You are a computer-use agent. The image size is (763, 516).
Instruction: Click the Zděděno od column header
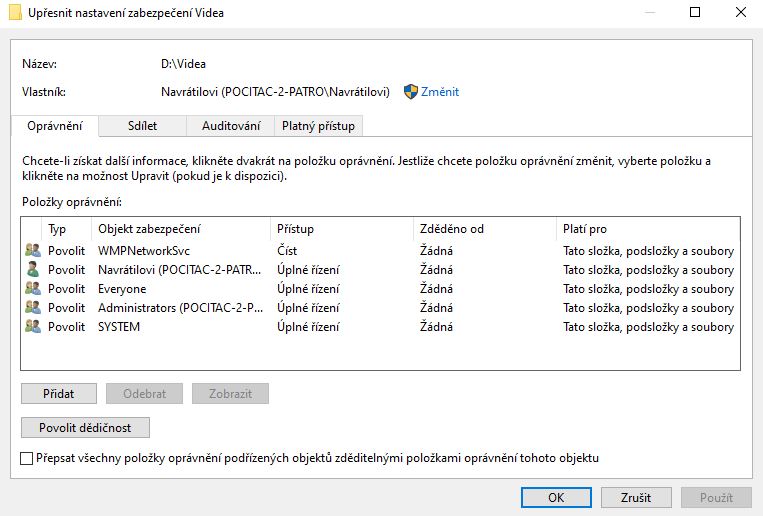(x=484, y=229)
